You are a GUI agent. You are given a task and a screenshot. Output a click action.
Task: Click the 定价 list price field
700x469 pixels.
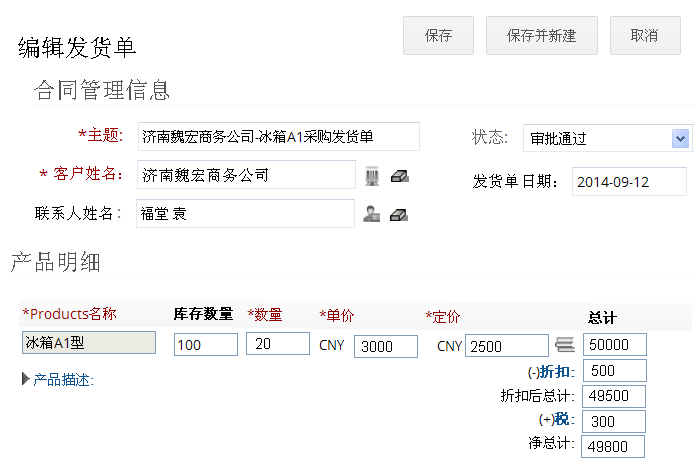point(506,346)
